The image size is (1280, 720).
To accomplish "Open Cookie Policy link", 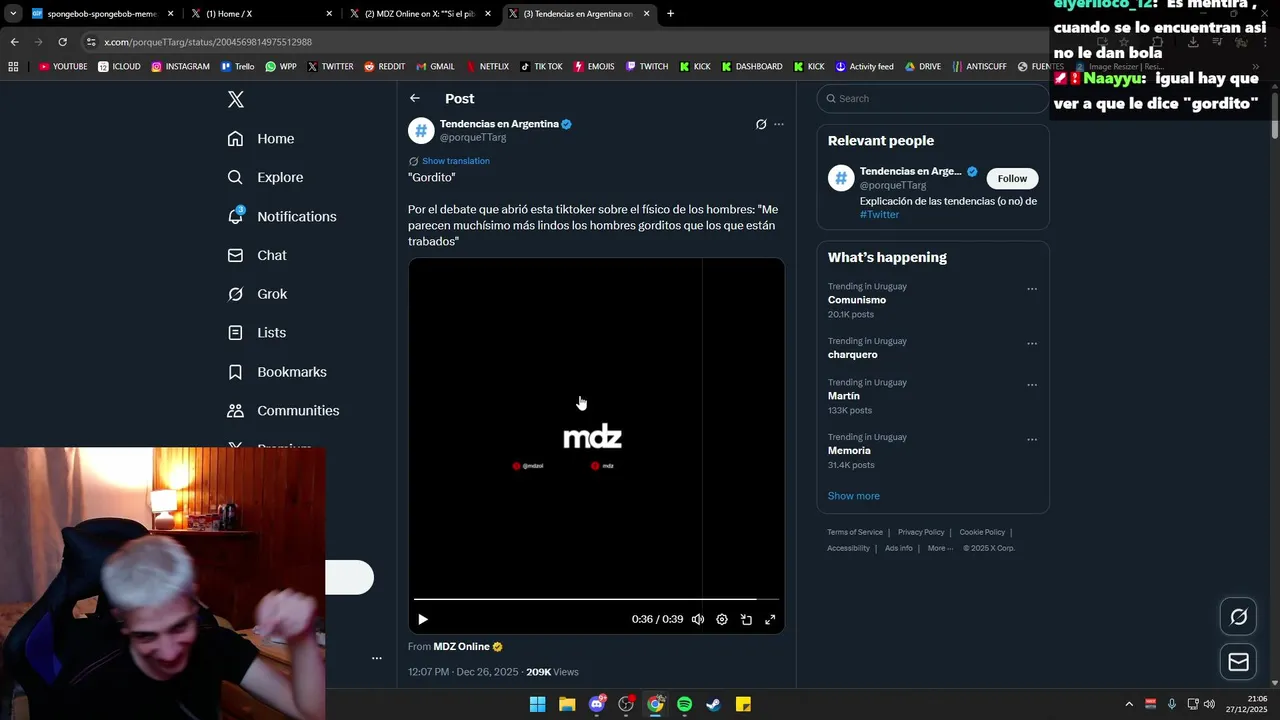I will (982, 532).
